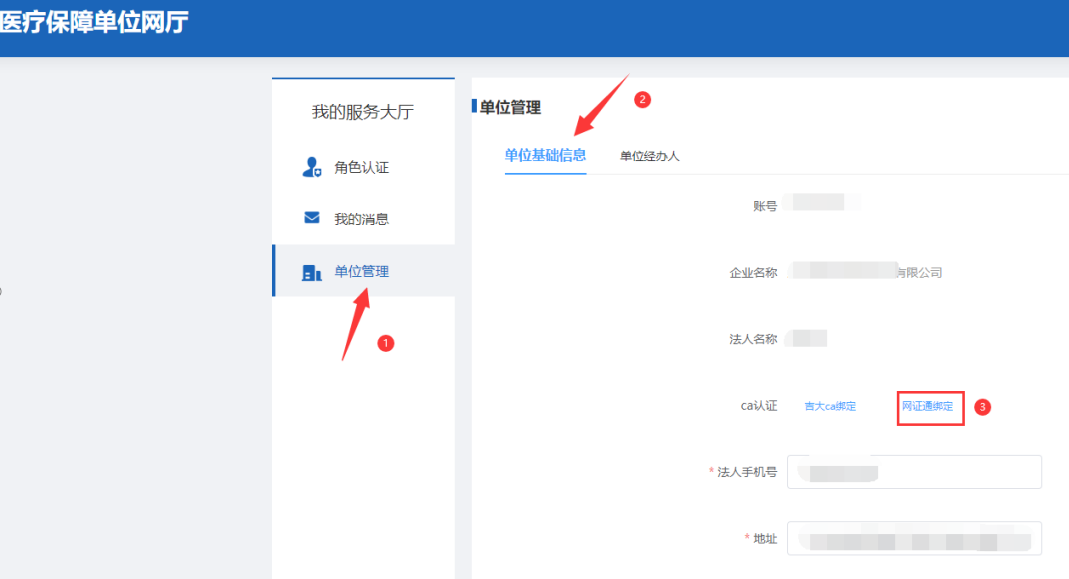
Task: Focus the 地址 input field
Action: click(x=914, y=538)
